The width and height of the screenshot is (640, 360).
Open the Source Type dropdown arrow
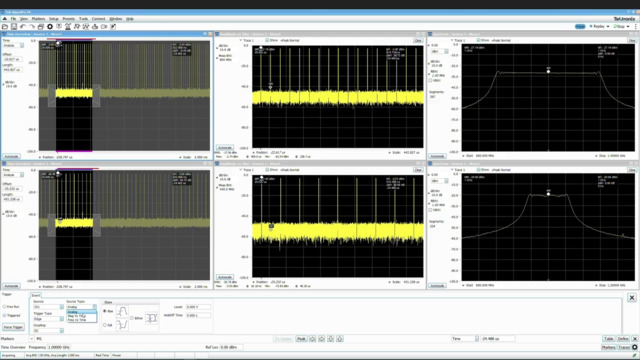95,307
